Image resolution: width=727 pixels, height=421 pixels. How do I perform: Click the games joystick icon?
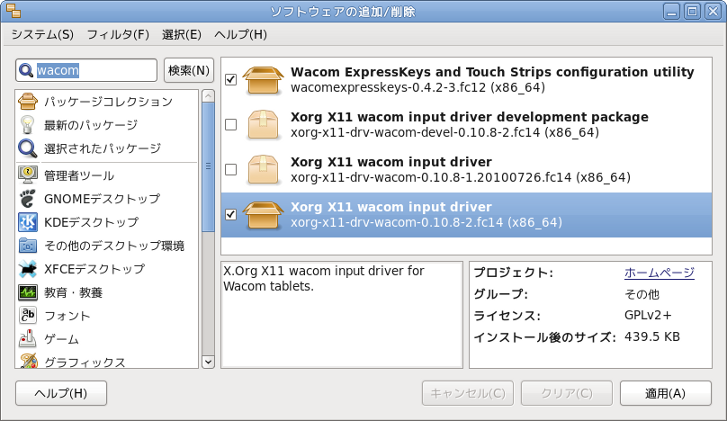27,339
